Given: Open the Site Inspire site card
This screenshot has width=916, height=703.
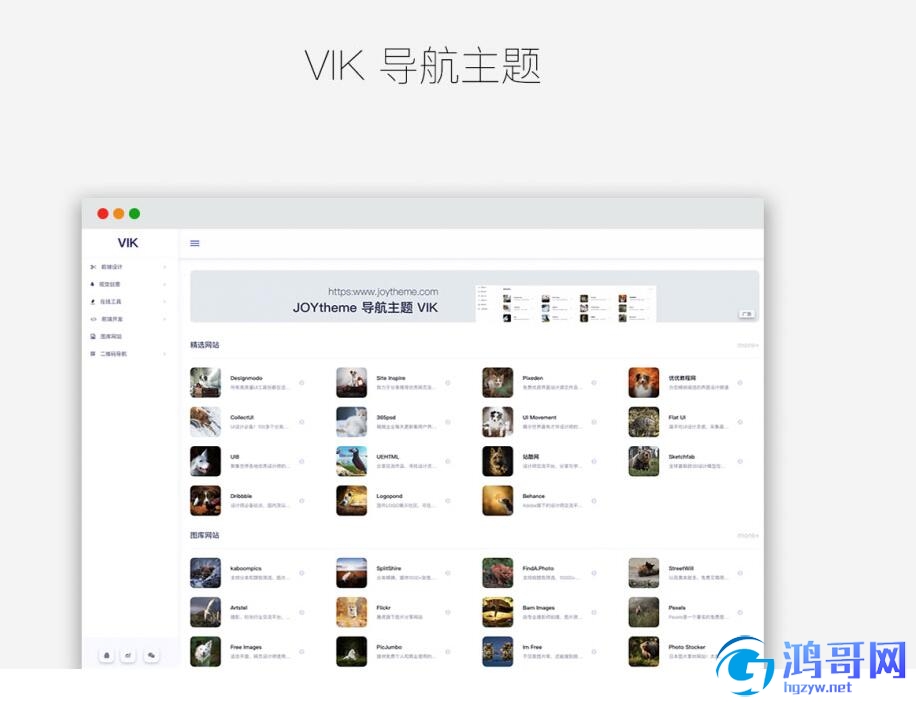Looking at the screenshot, I should coord(394,382).
